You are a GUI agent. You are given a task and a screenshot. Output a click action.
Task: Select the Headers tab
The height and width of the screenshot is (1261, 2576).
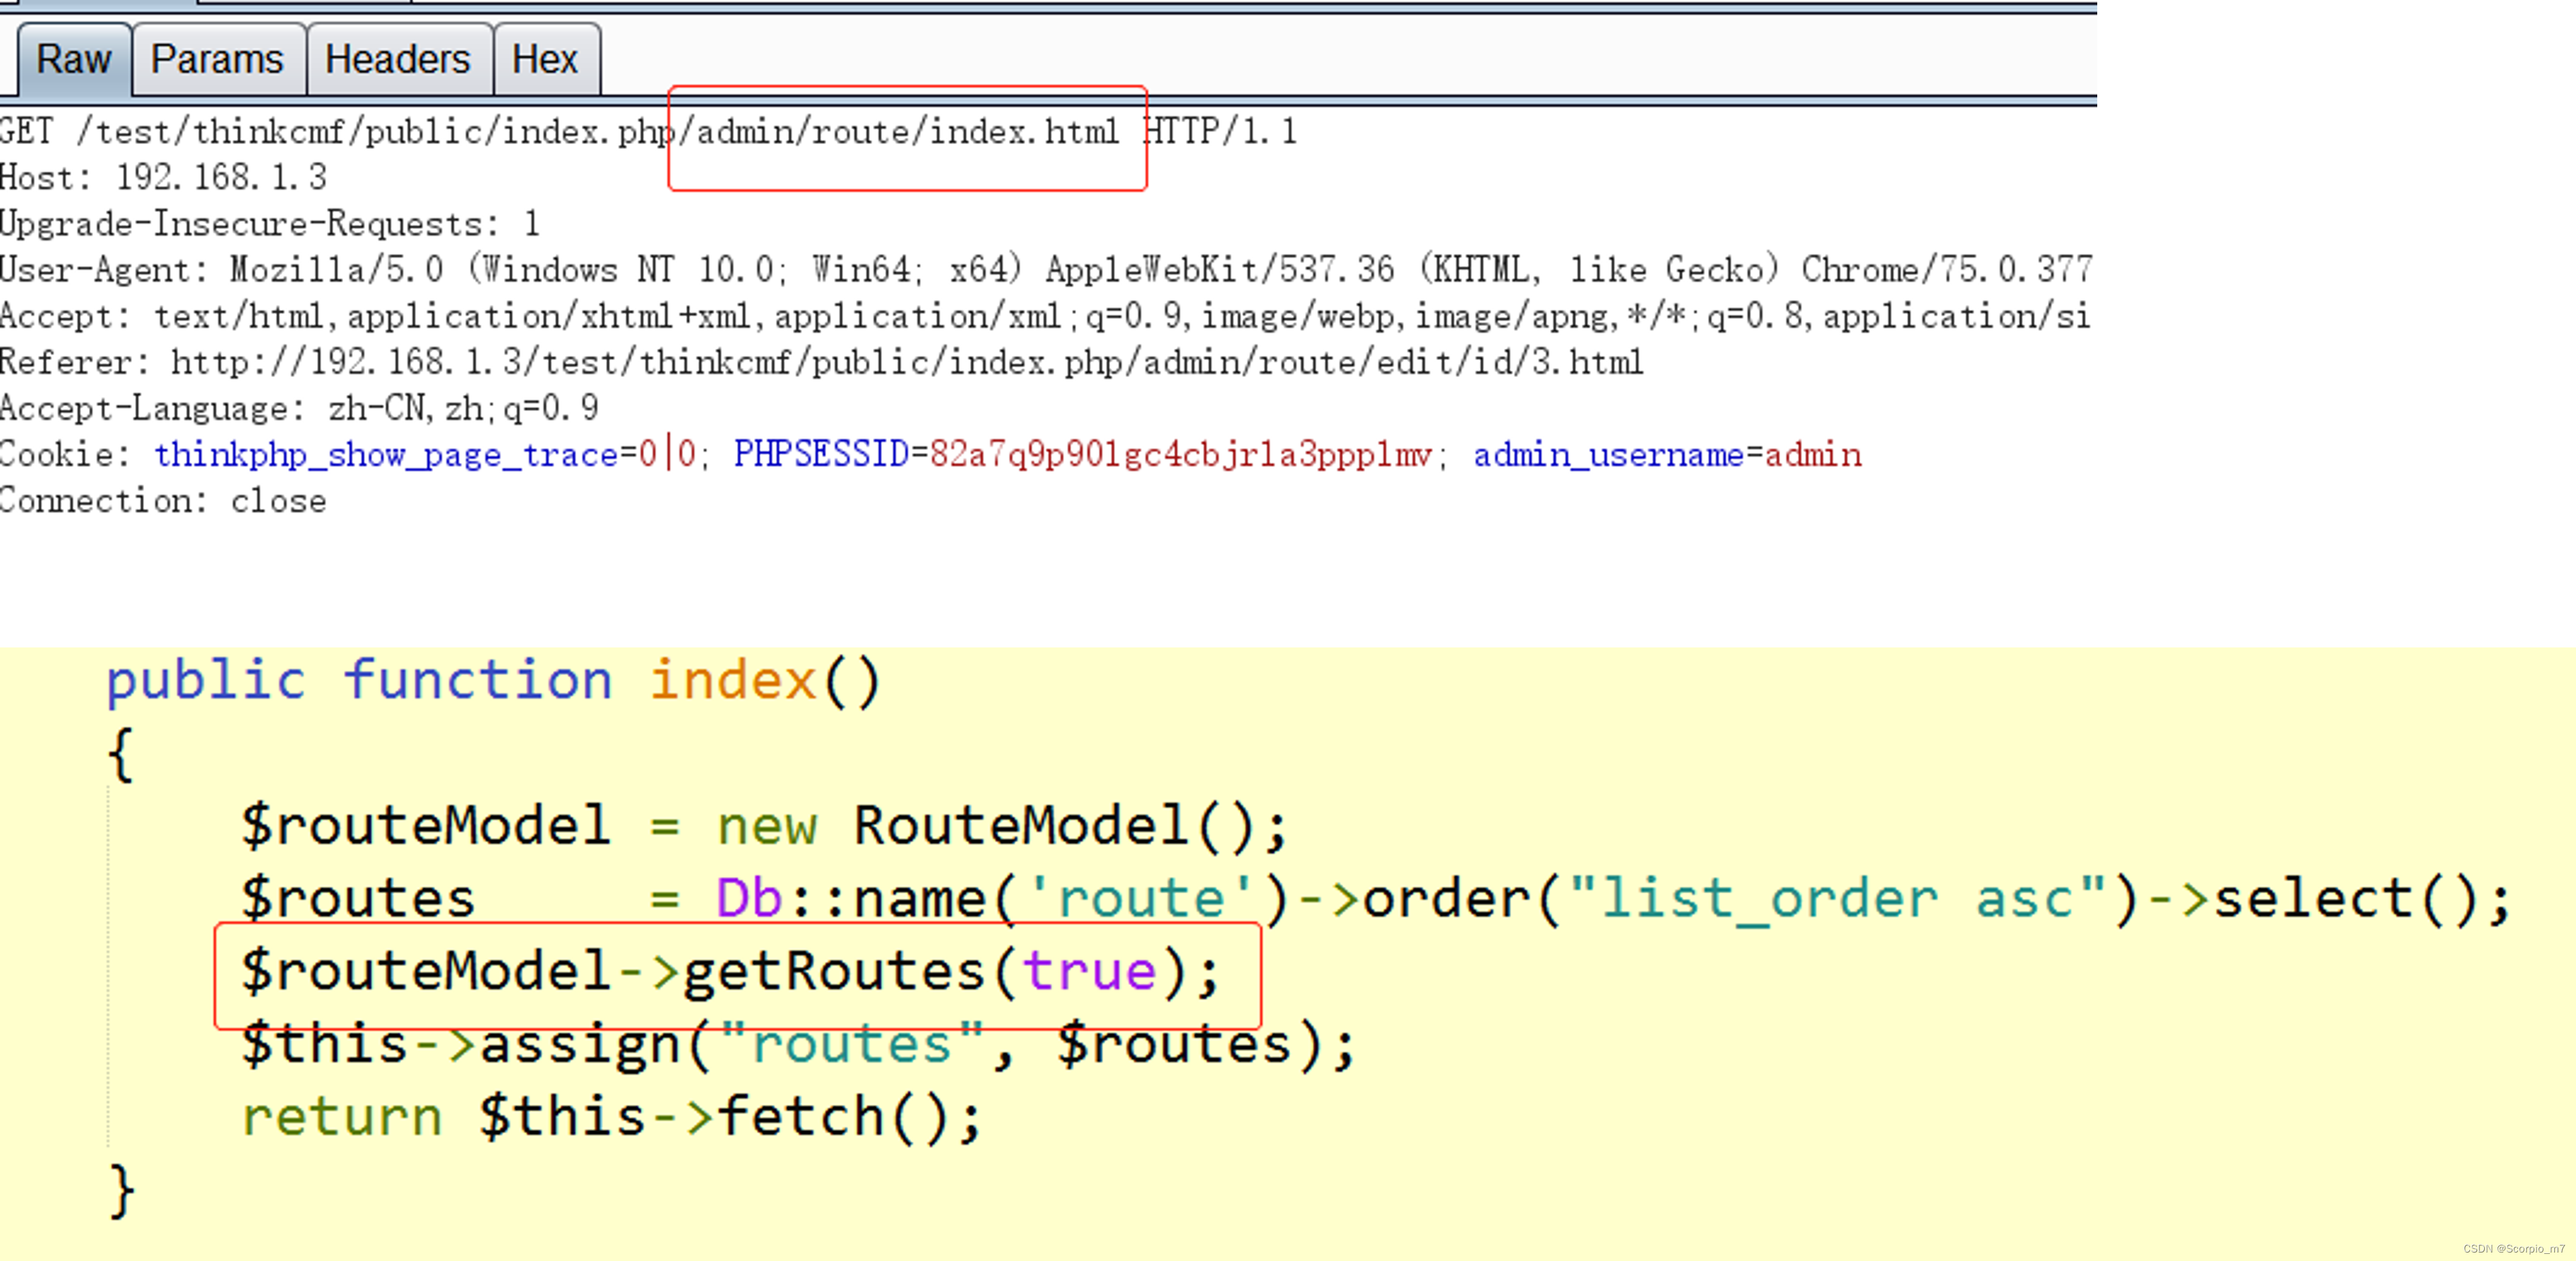pyautogui.click(x=397, y=60)
